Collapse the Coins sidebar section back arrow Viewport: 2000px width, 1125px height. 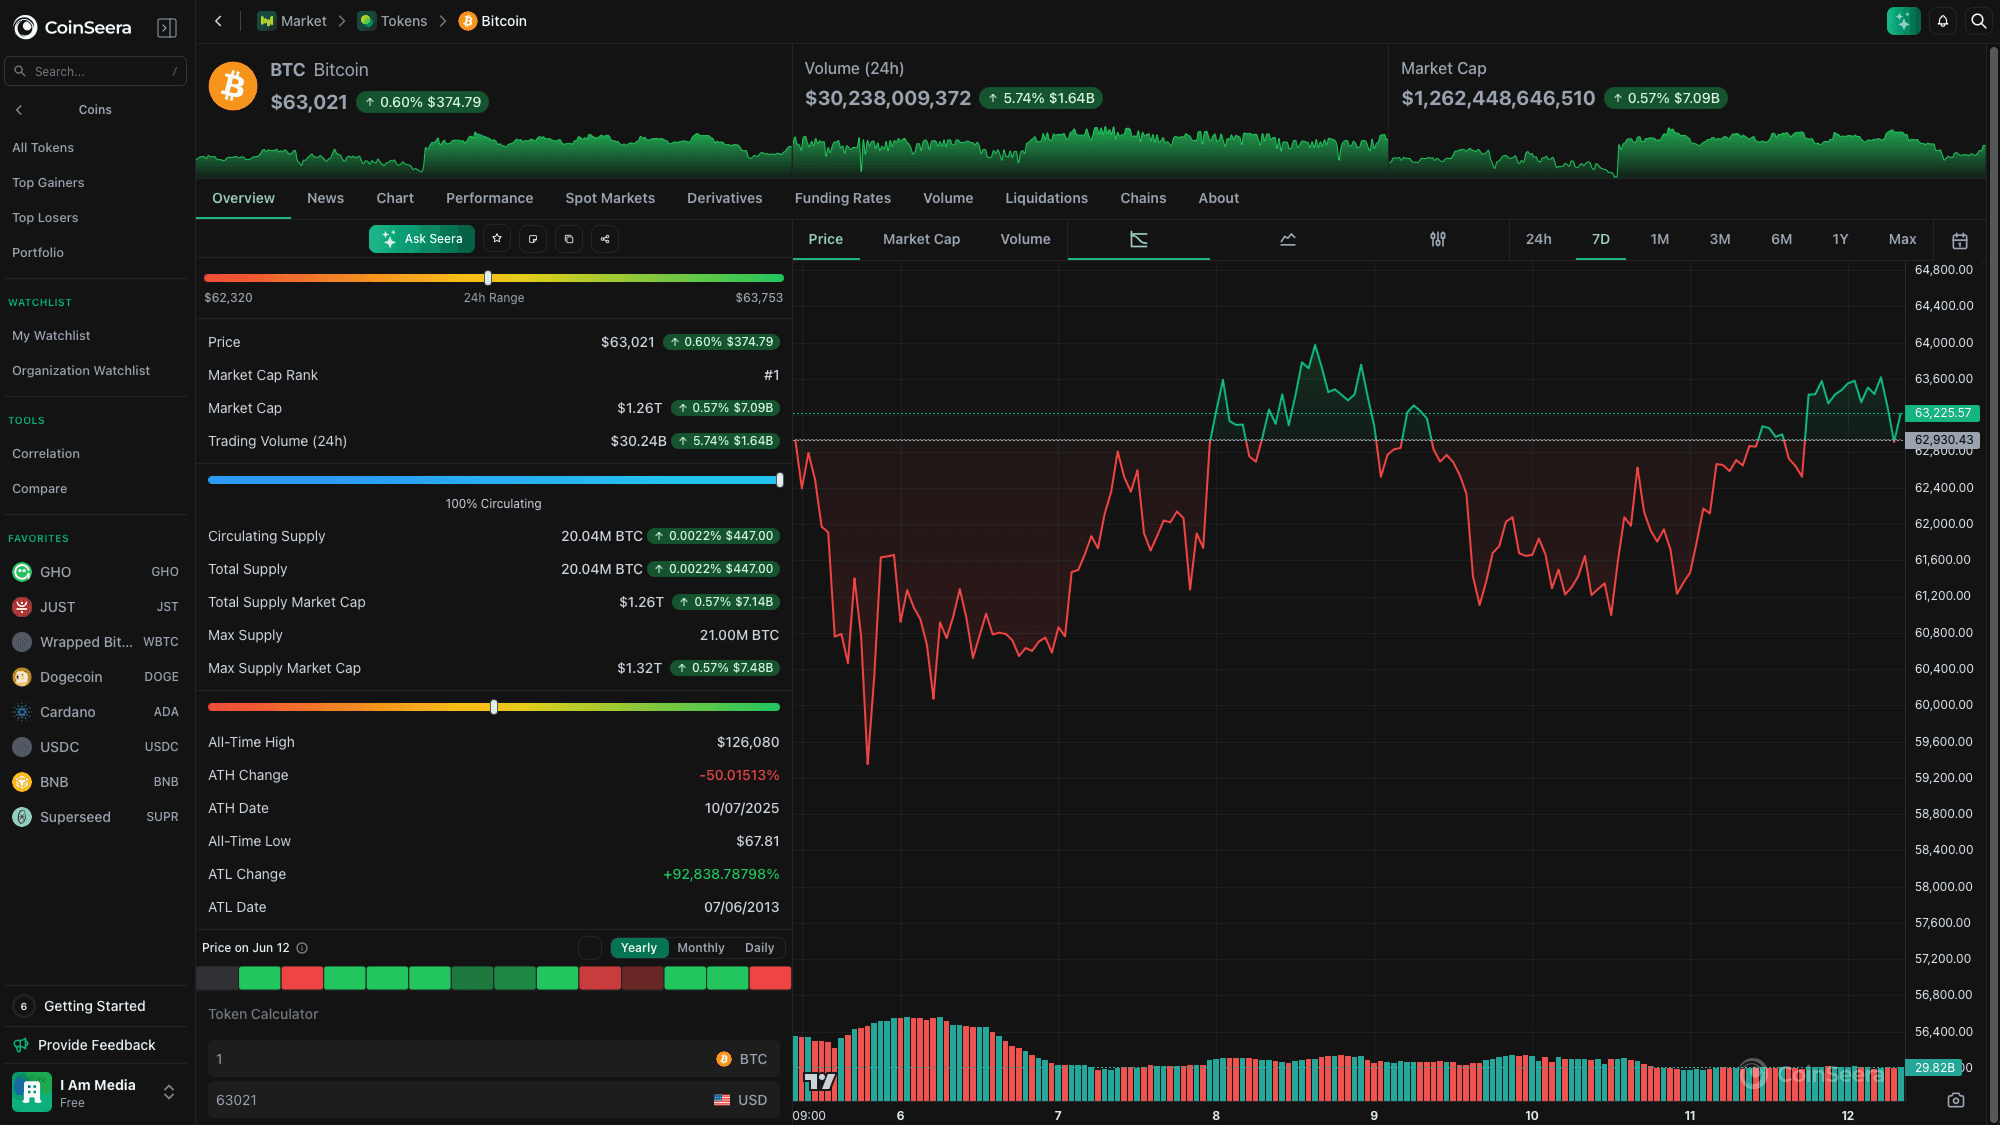pos(19,110)
